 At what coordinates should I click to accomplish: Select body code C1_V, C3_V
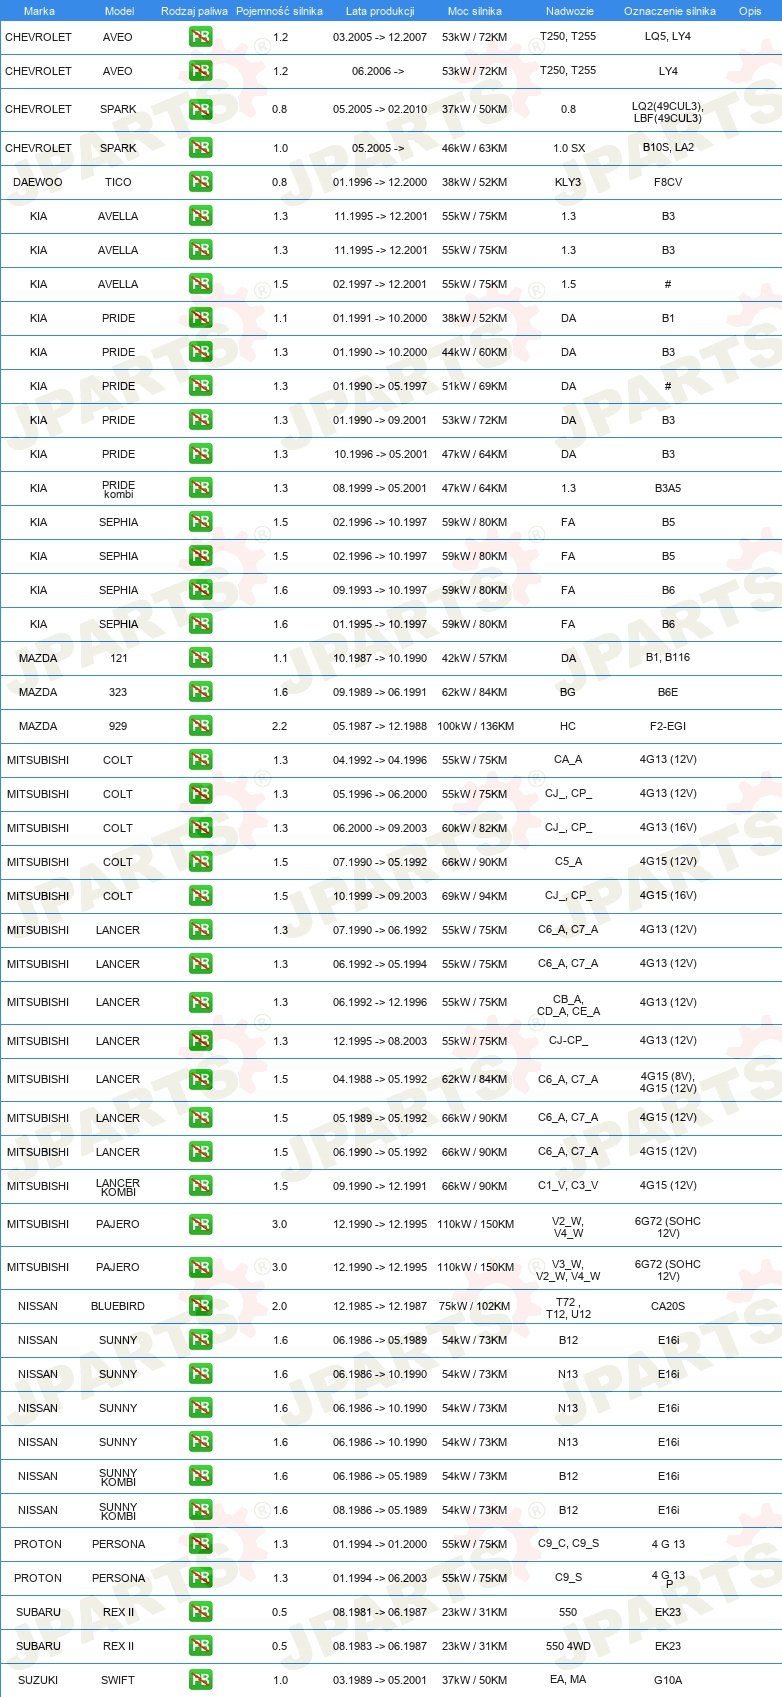click(x=568, y=1185)
